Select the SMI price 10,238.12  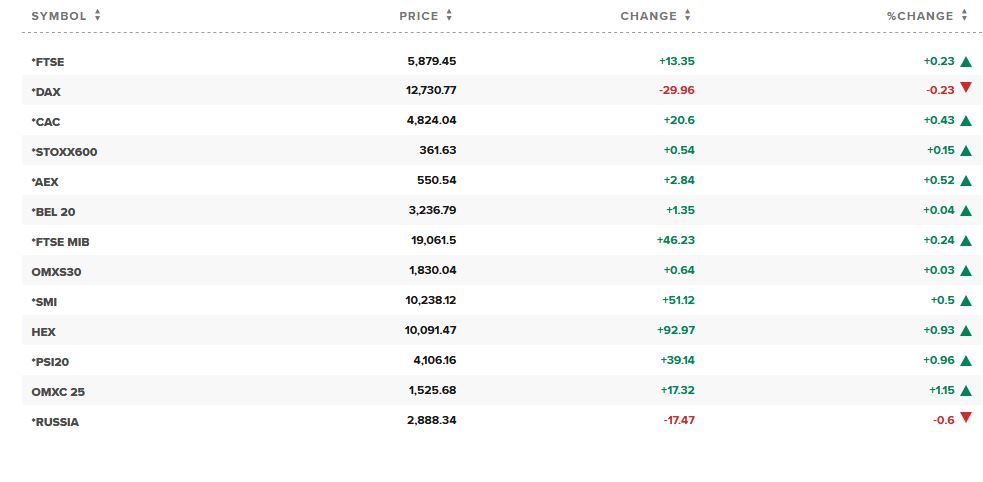(431, 300)
